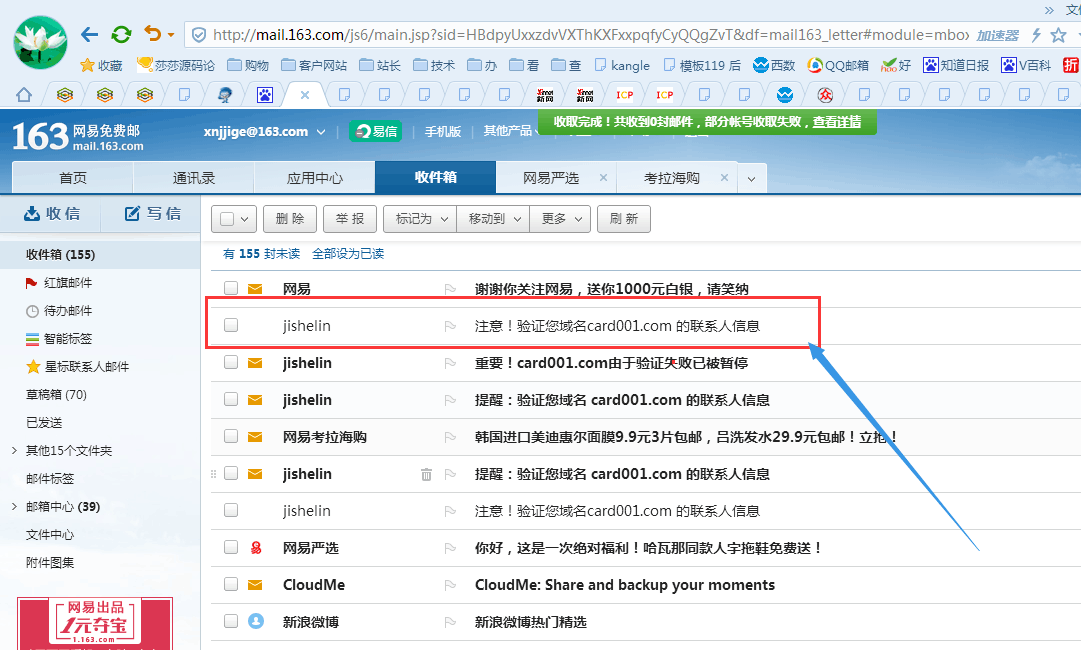Open the select-all checkbox dropdown arrow
Screen dimensions: 1081x650
click(245, 219)
